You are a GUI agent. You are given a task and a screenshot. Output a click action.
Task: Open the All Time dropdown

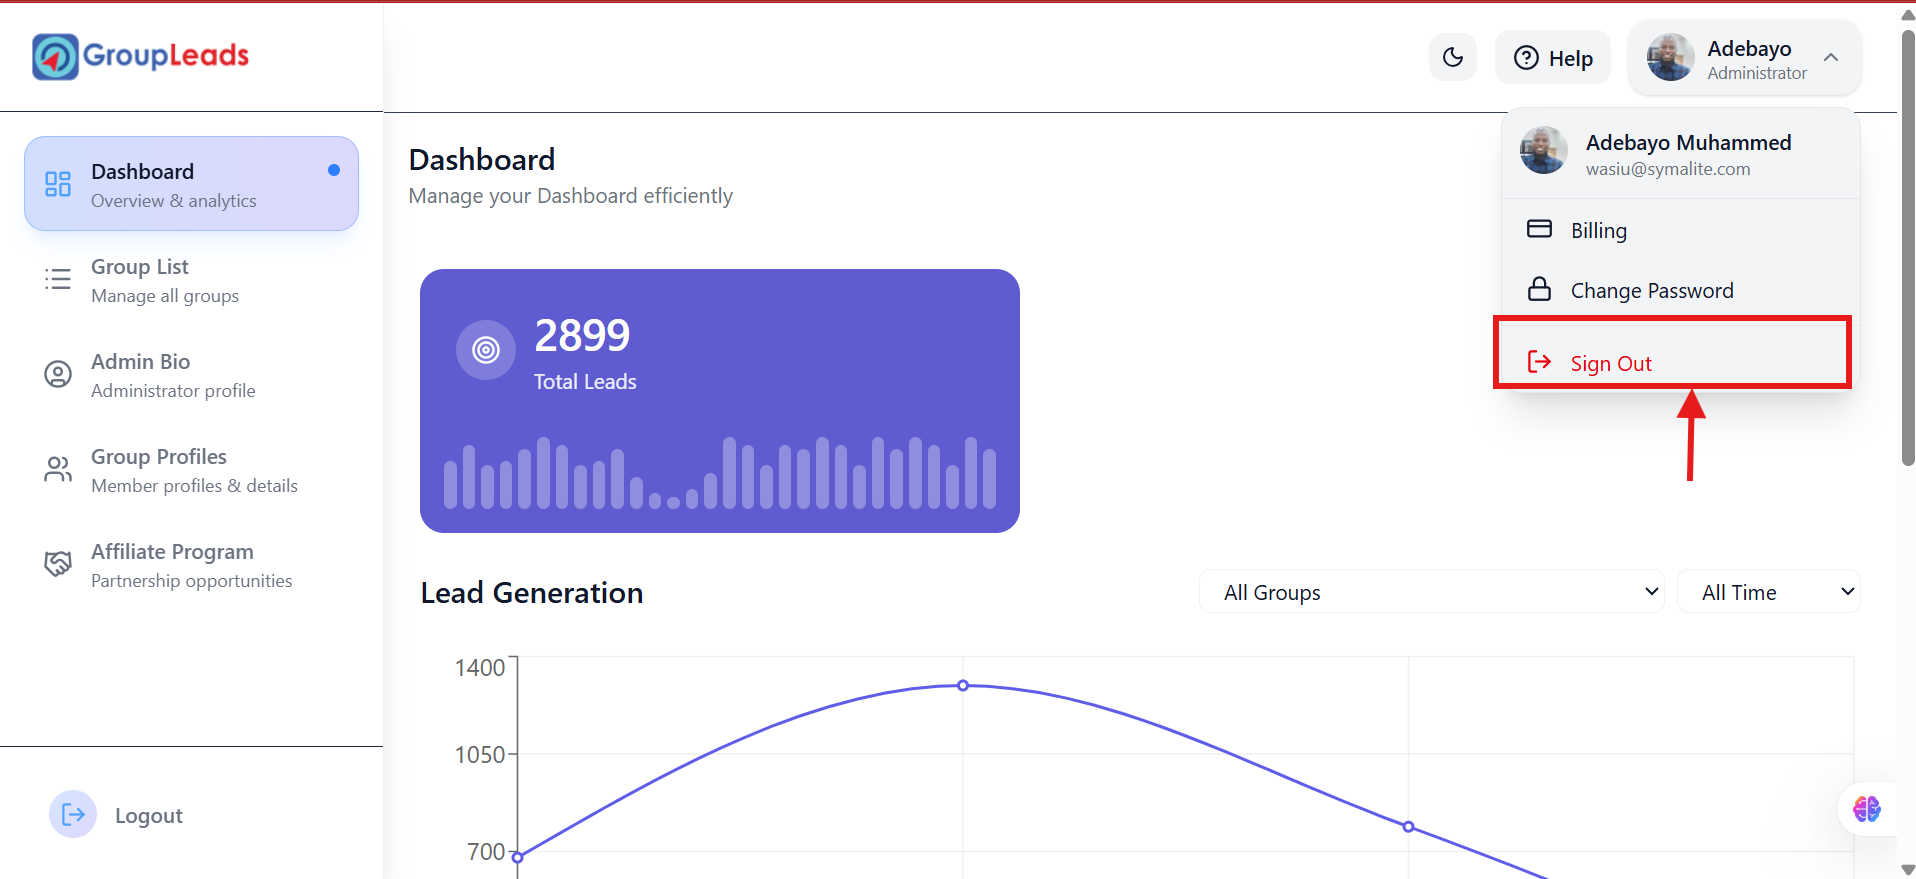click(1768, 592)
